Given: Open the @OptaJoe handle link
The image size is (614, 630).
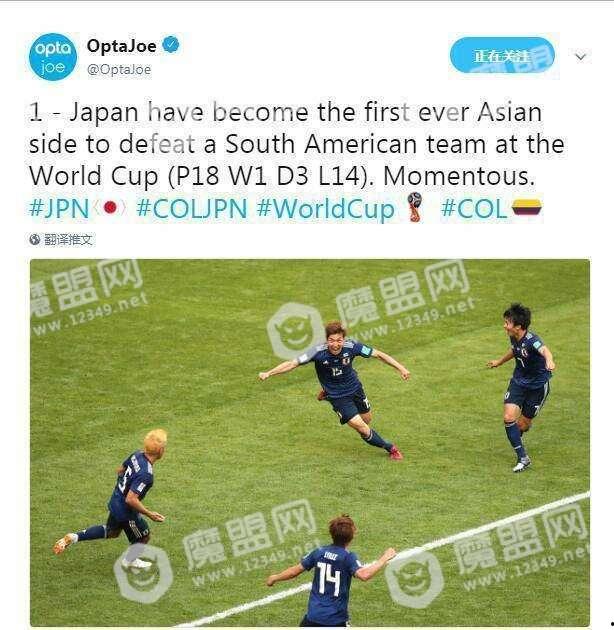Looking at the screenshot, I should coord(119,70).
